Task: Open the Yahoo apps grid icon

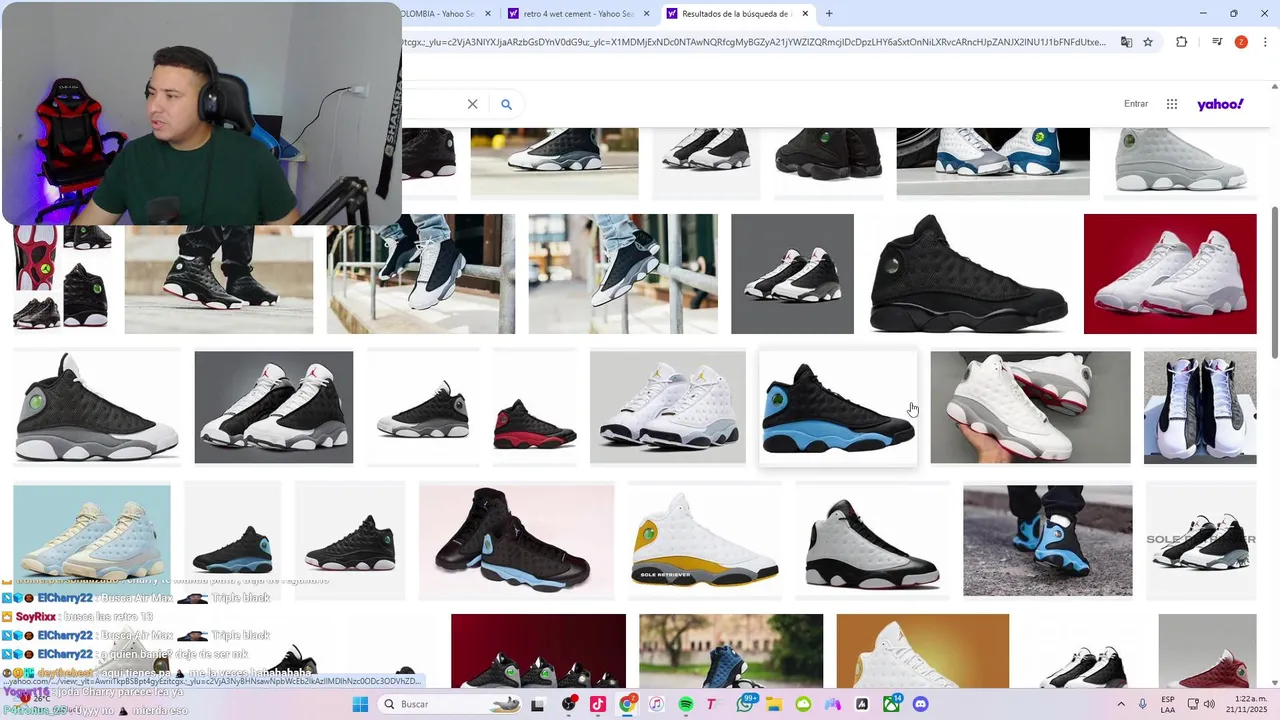Action: coord(1172,104)
